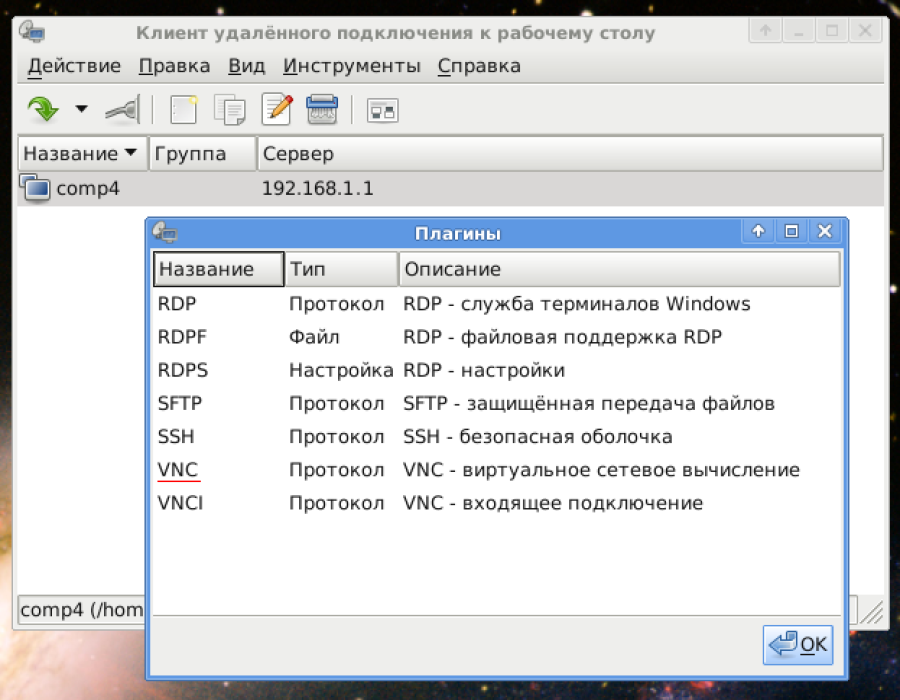Click the Сервер column header
900x700 pixels.
coord(570,154)
